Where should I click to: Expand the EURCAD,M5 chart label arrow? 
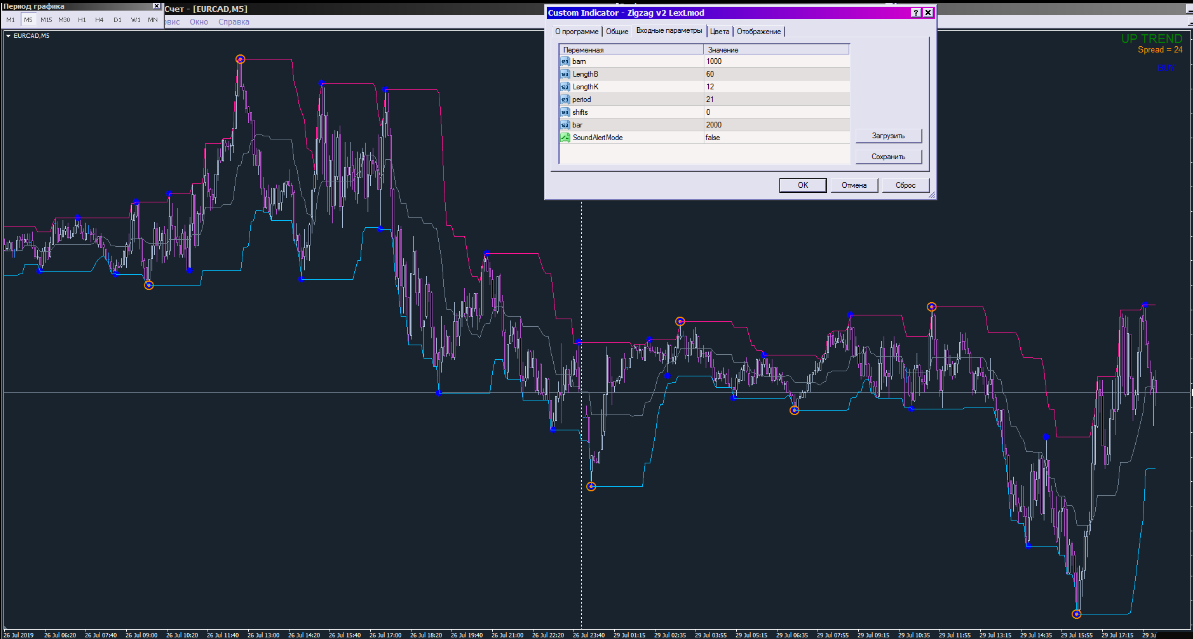coord(8,36)
